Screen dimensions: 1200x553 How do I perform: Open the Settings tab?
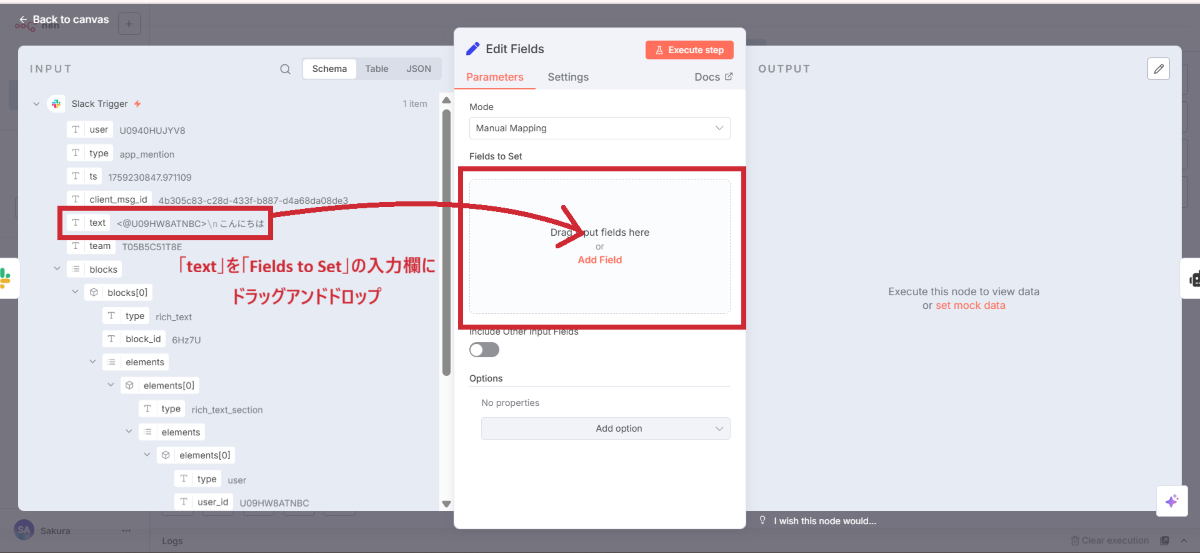click(x=568, y=77)
